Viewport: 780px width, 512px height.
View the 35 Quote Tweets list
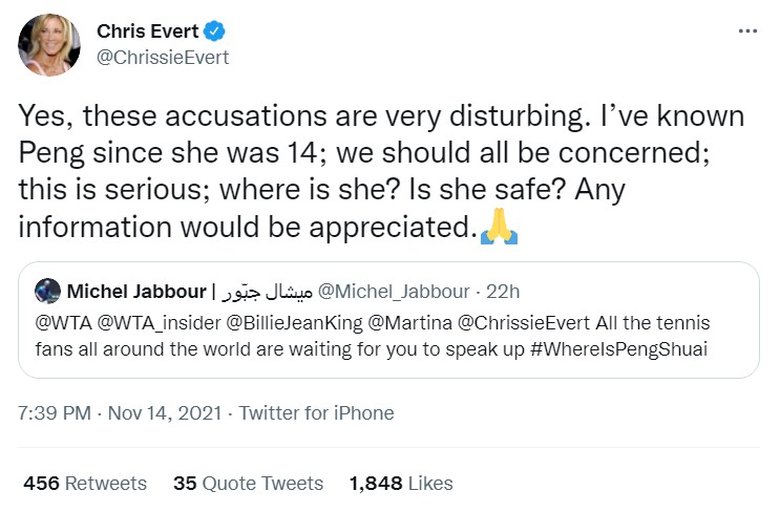pos(248,483)
